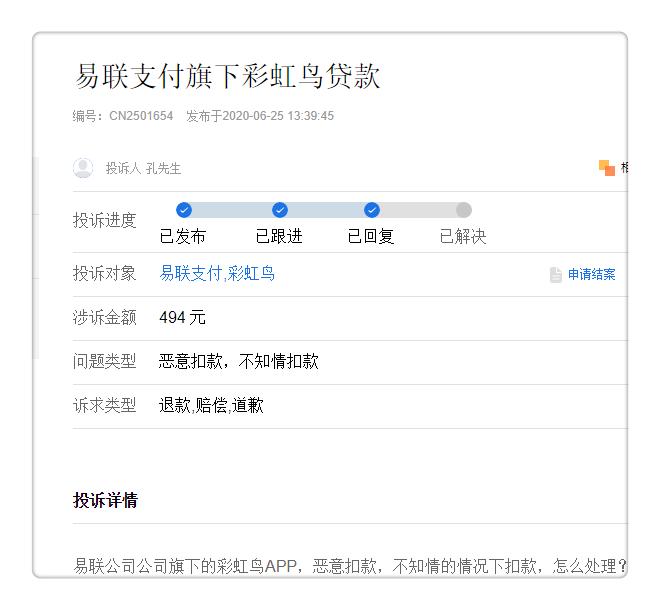Click the orange squares icon beside the complainant row
This screenshot has height=610, width=660.
pos(607,168)
